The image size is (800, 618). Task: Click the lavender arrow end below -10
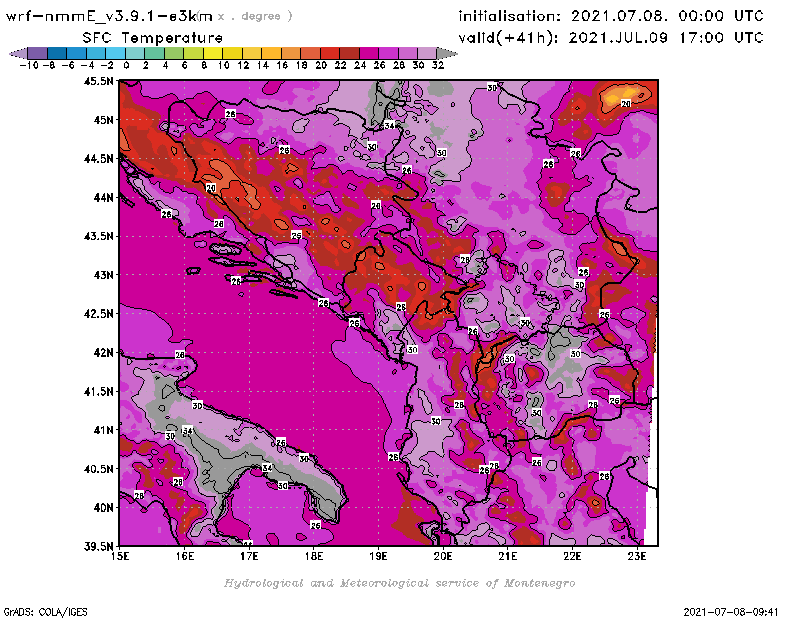click(18, 53)
